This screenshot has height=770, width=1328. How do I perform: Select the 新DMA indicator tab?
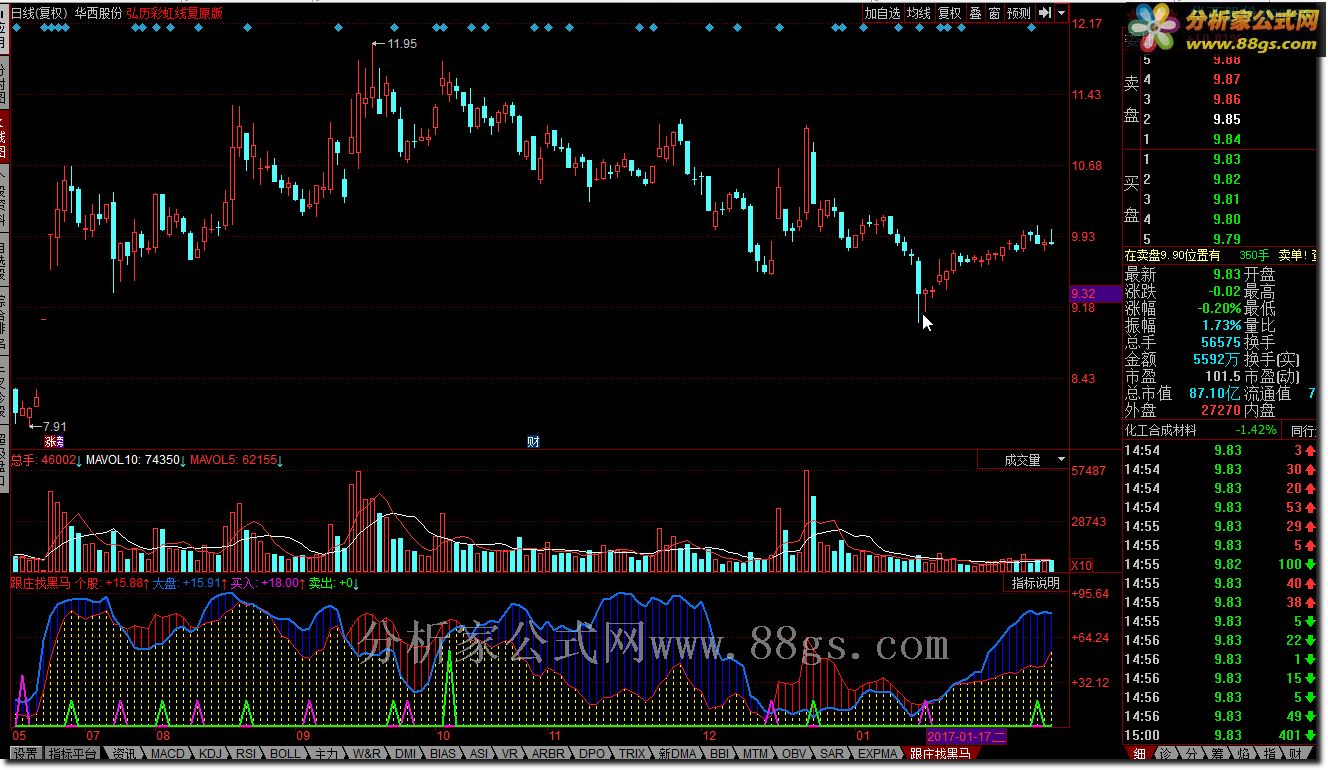tap(677, 753)
